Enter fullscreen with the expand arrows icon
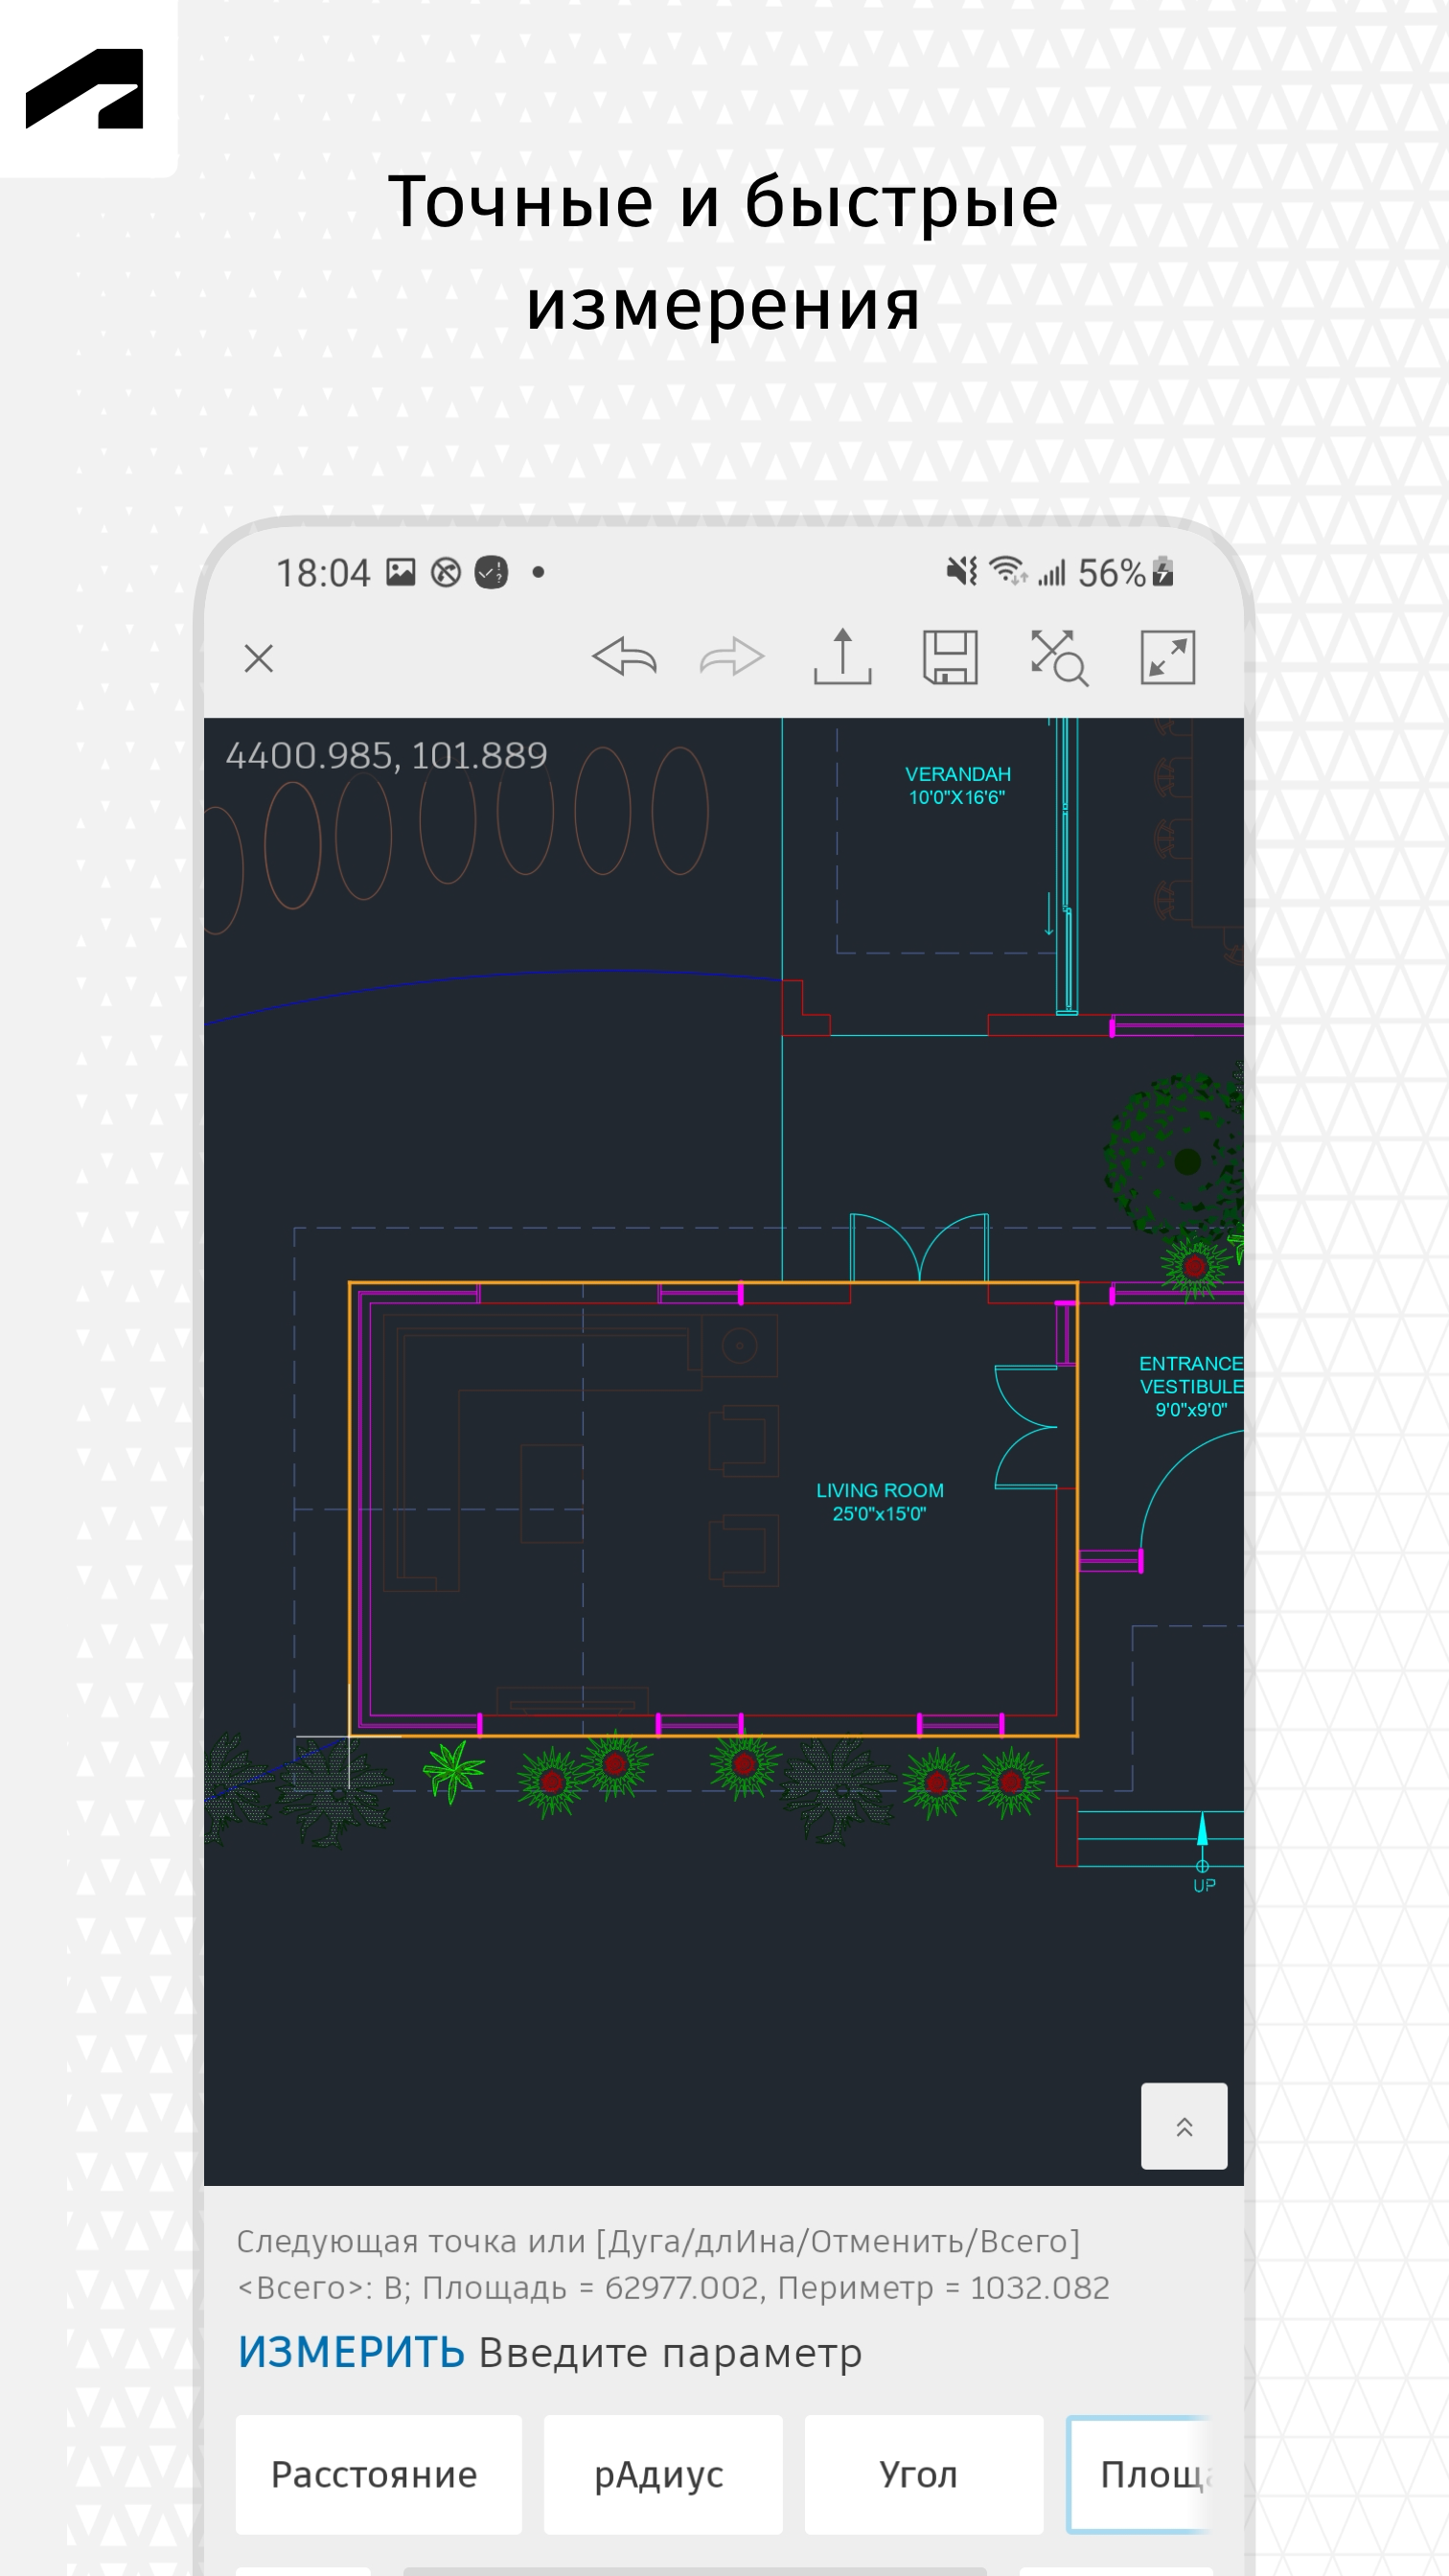Screen dimensions: 1449x2576 tap(1167, 657)
